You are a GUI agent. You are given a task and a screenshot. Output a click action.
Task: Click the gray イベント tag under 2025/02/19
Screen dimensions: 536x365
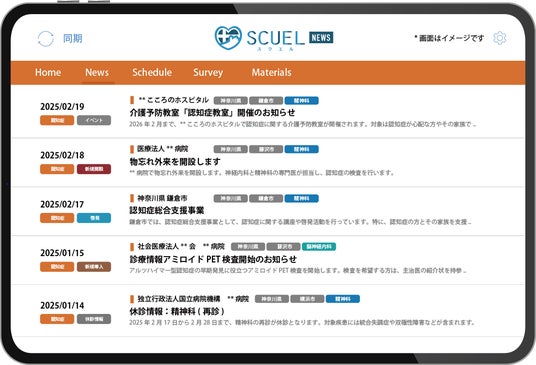94,120
